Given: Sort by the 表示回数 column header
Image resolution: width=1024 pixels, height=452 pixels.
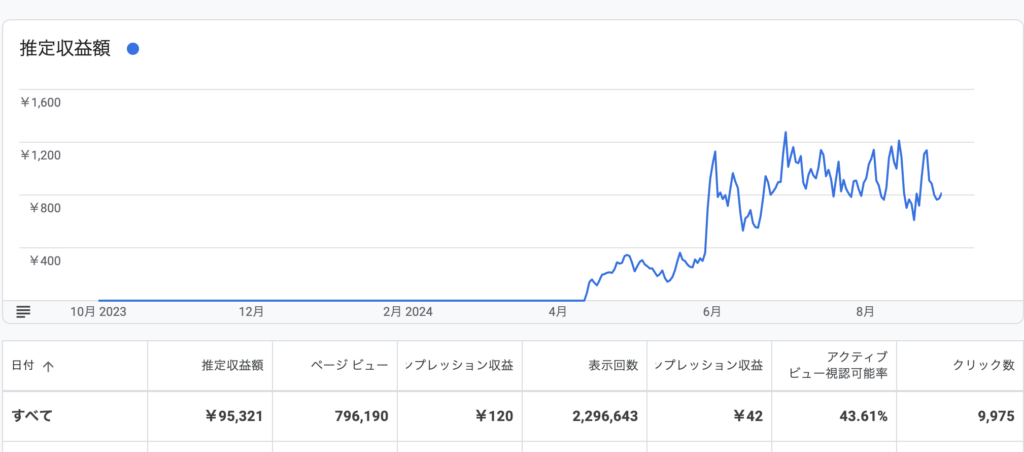Looking at the screenshot, I should click(x=613, y=366).
